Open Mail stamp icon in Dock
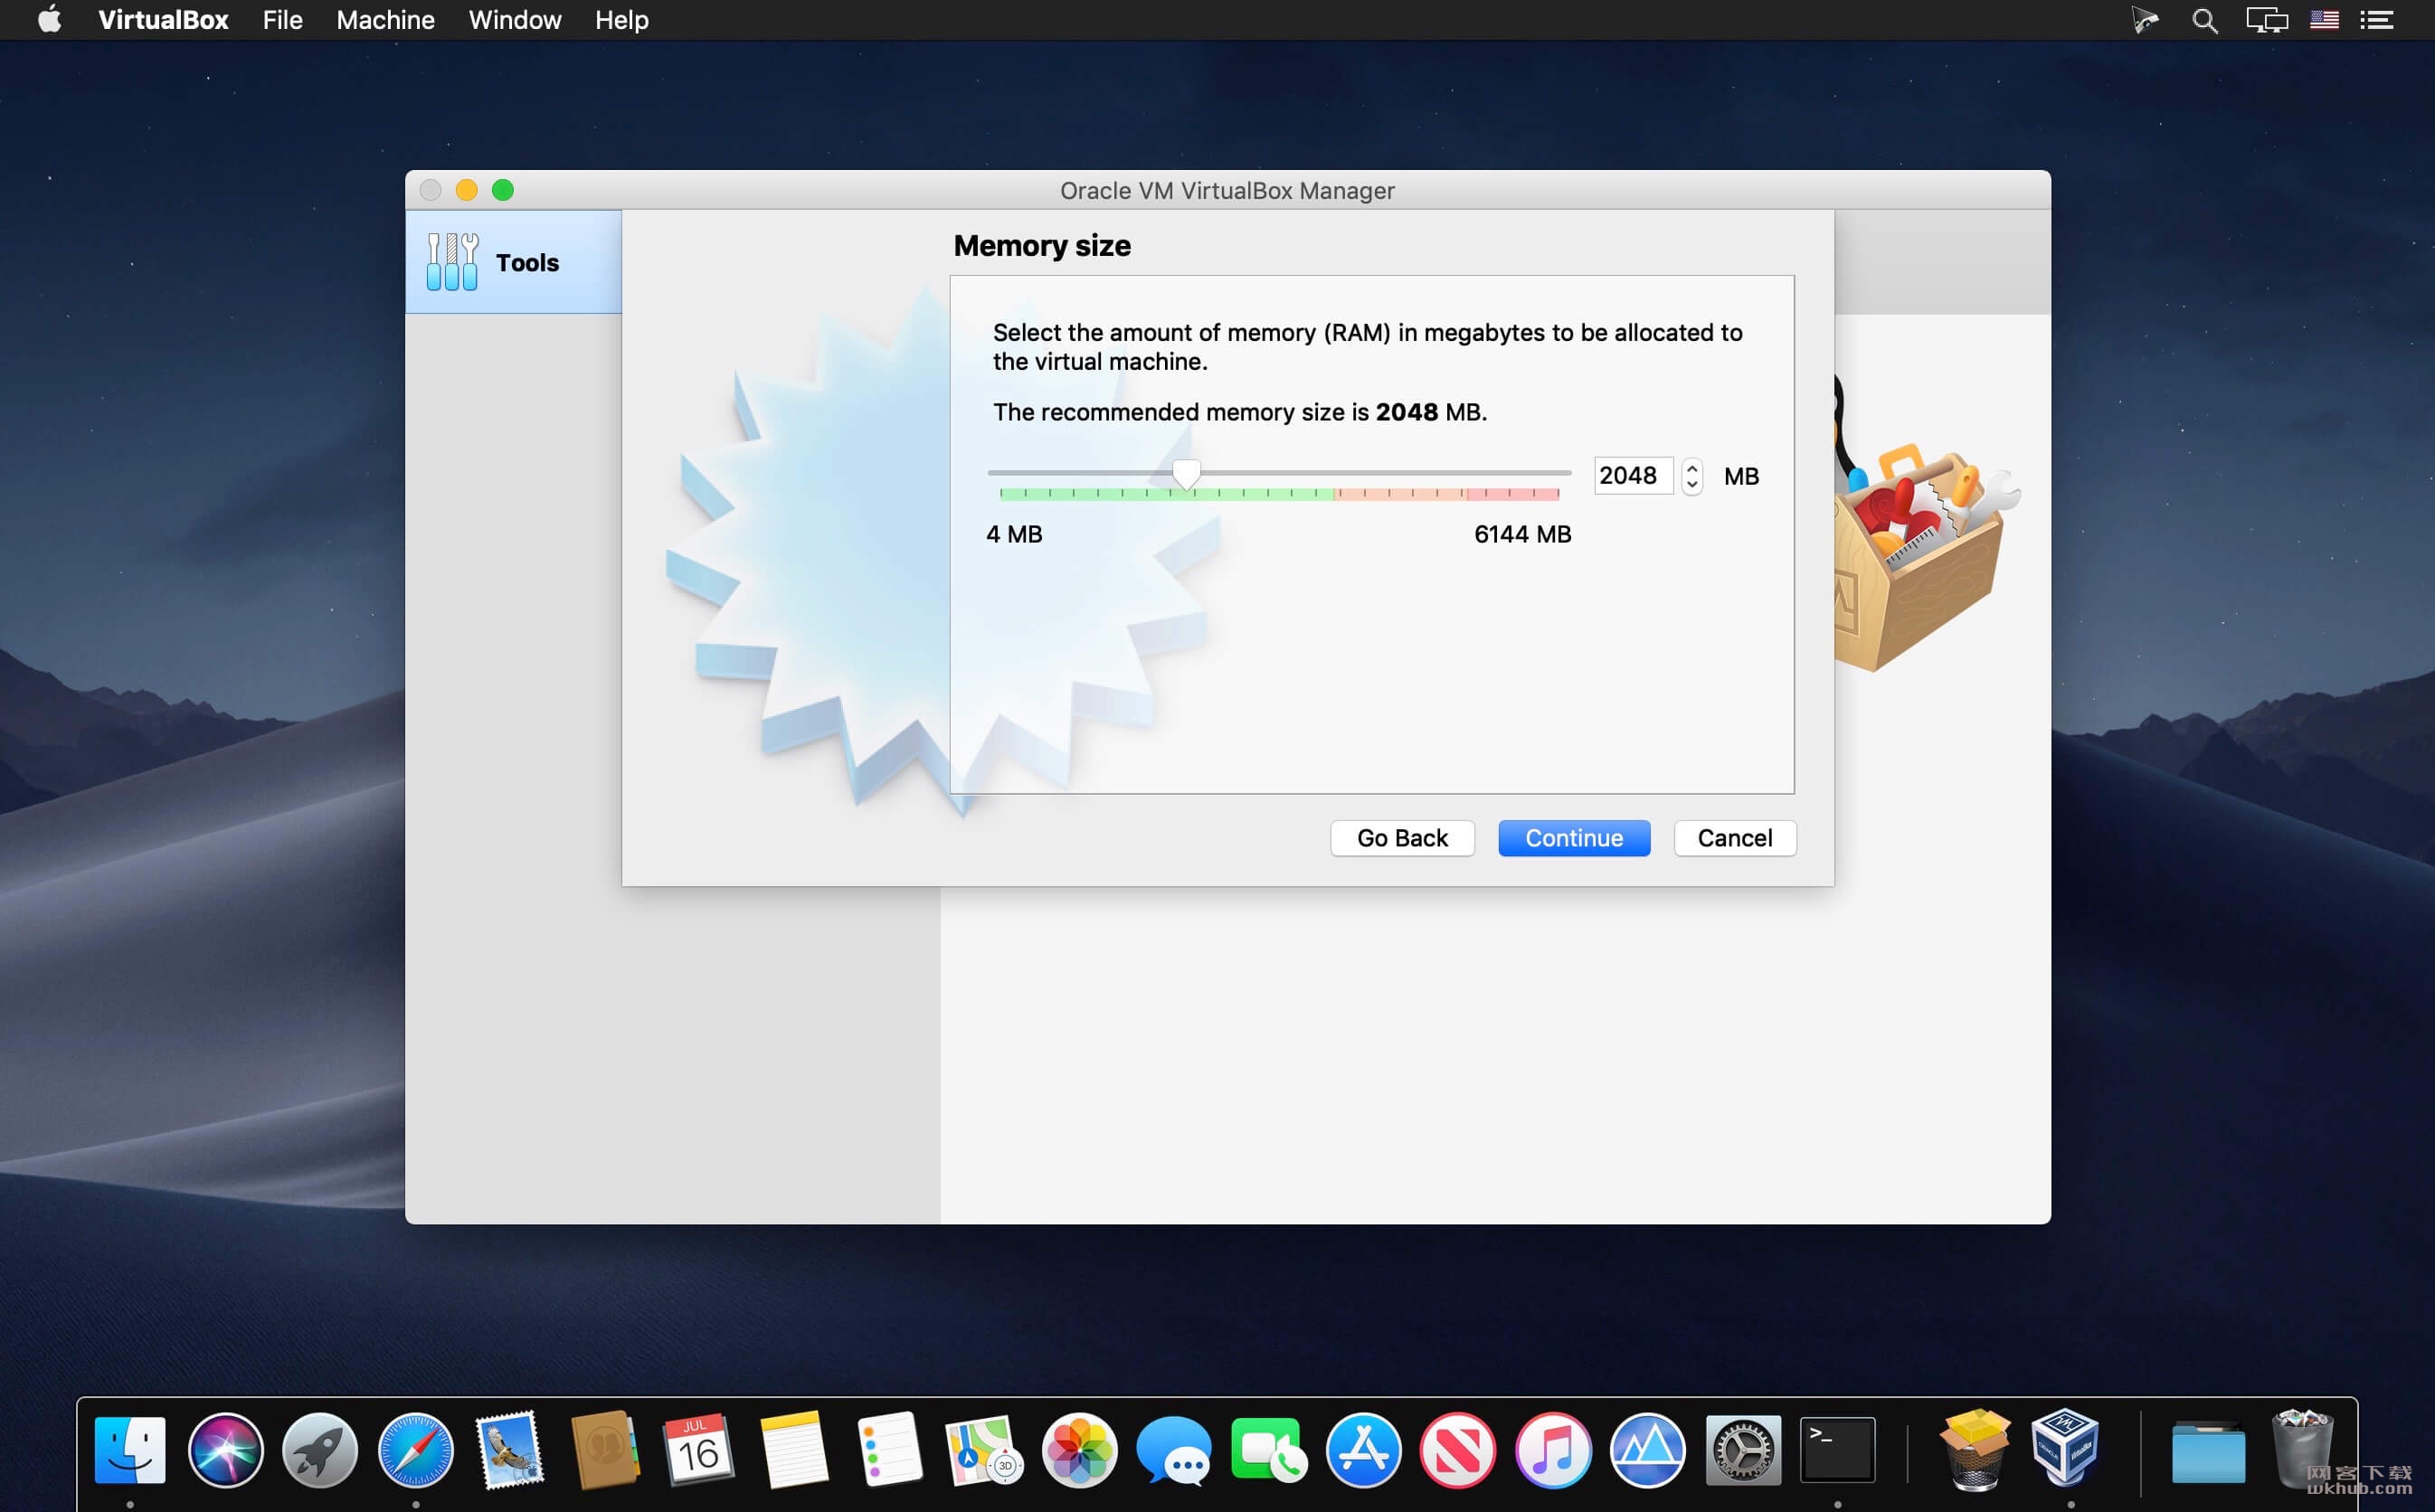 [510, 1450]
